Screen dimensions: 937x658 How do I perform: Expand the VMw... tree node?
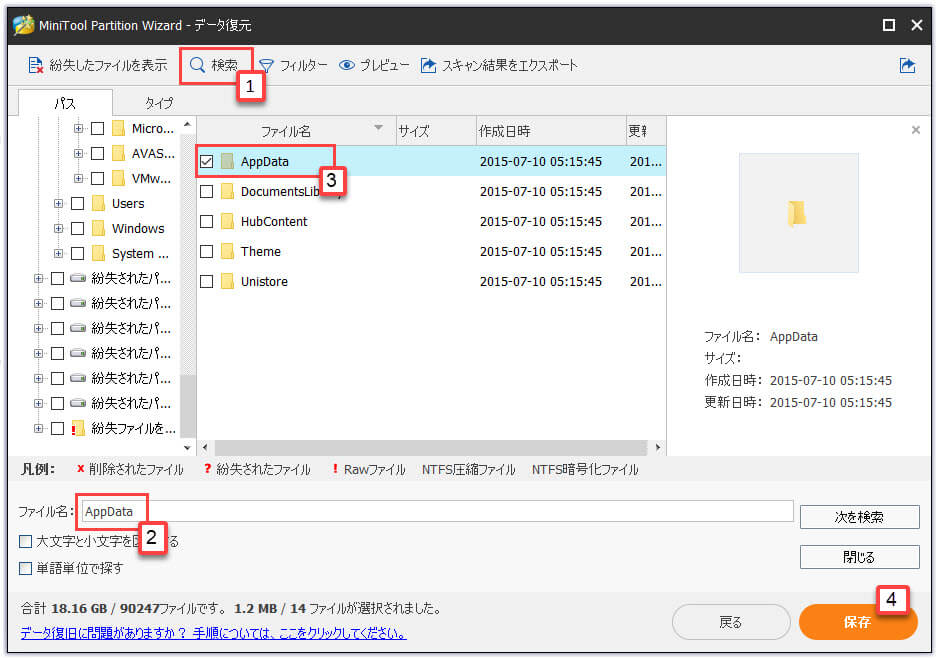(78, 178)
